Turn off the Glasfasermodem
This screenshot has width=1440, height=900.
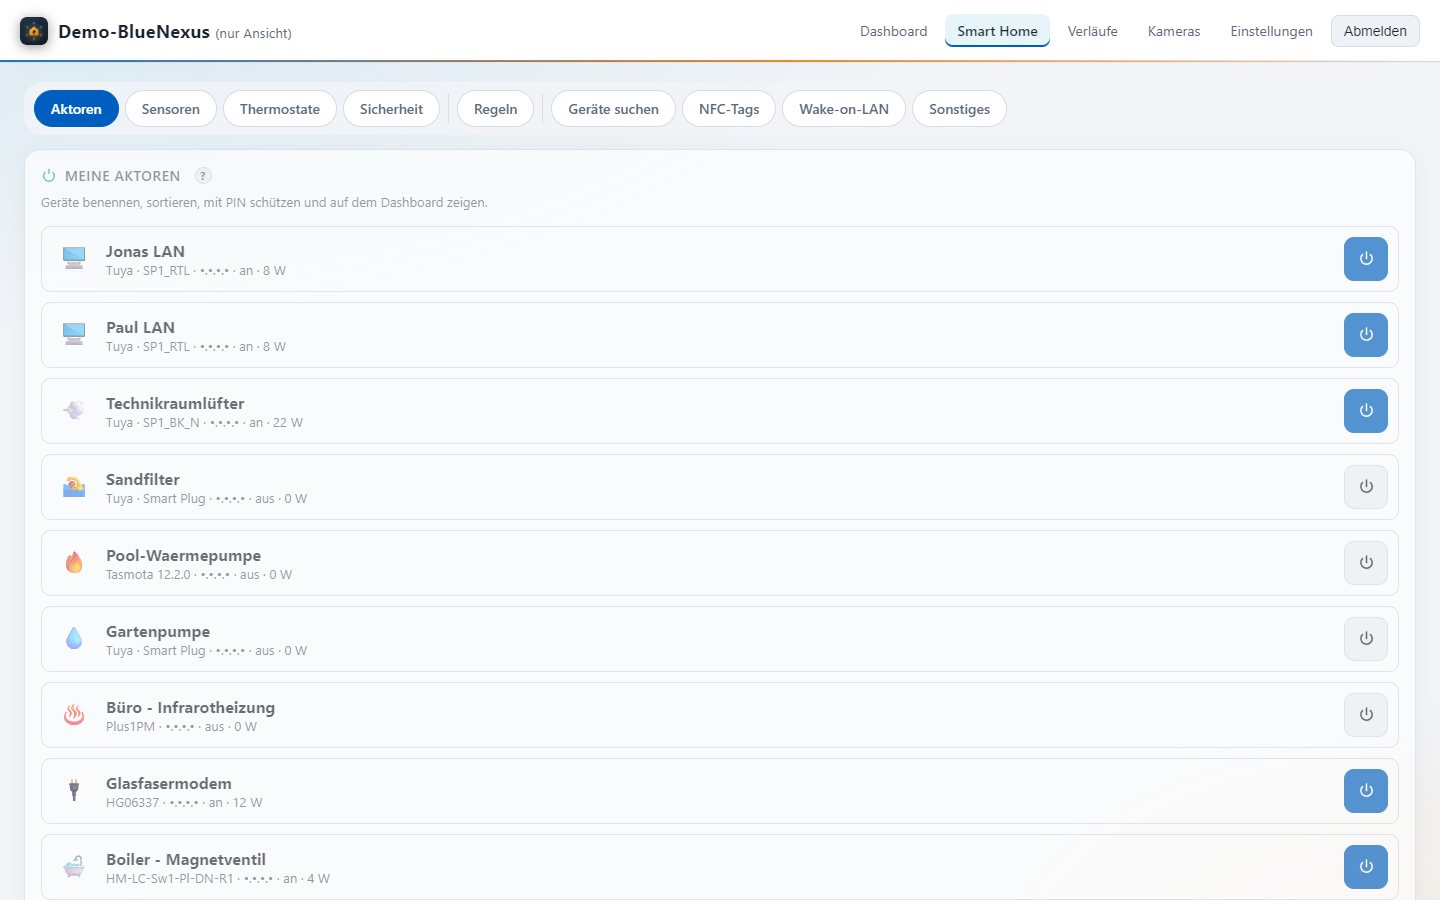pyautogui.click(x=1366, y=791)
